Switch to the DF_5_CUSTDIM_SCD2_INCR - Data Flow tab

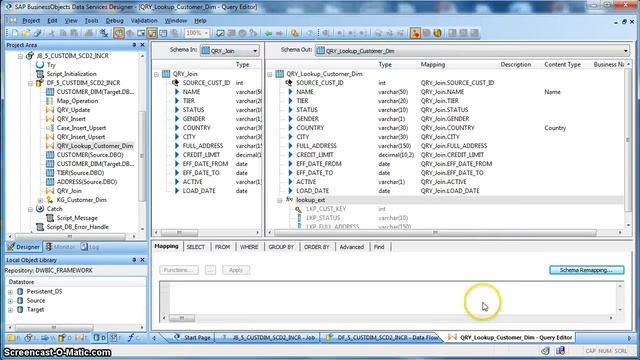[383, 338]
